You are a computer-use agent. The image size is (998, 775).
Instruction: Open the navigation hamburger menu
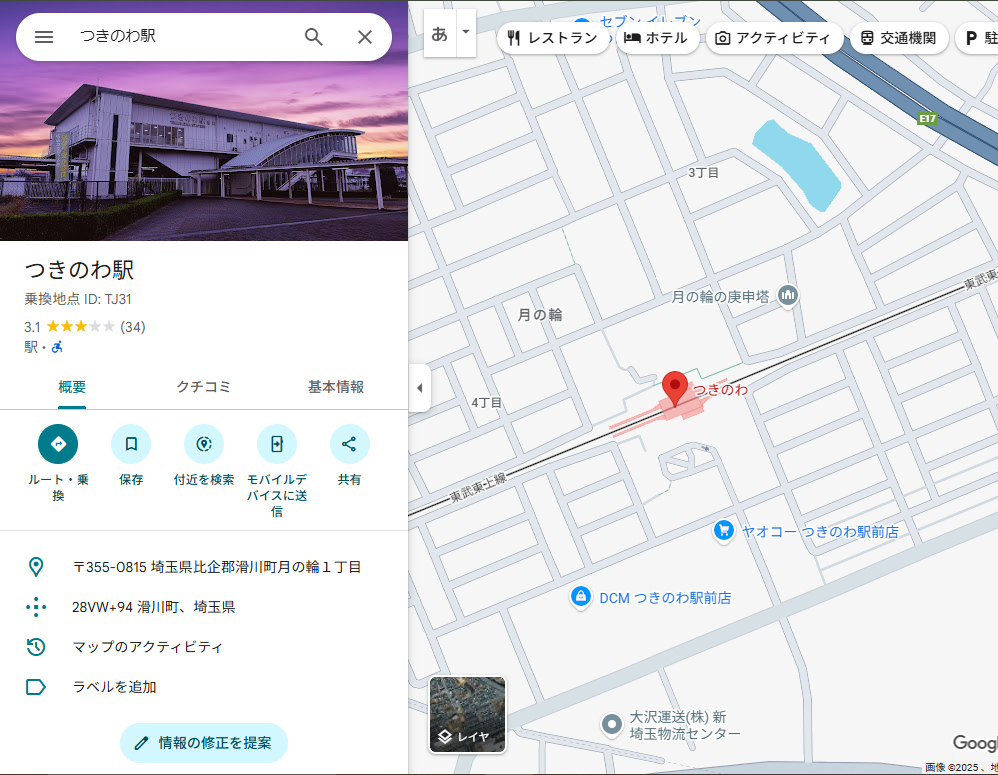coord(43,36)
